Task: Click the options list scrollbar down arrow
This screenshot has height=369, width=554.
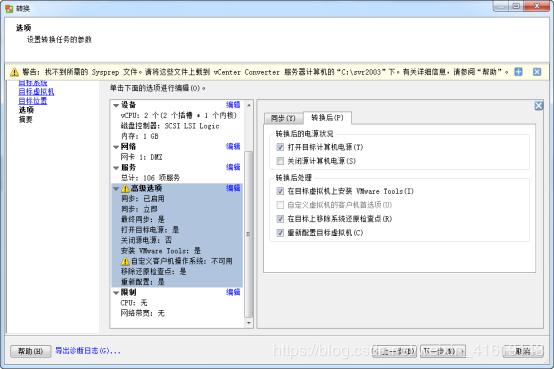Action: coord(249,322)
